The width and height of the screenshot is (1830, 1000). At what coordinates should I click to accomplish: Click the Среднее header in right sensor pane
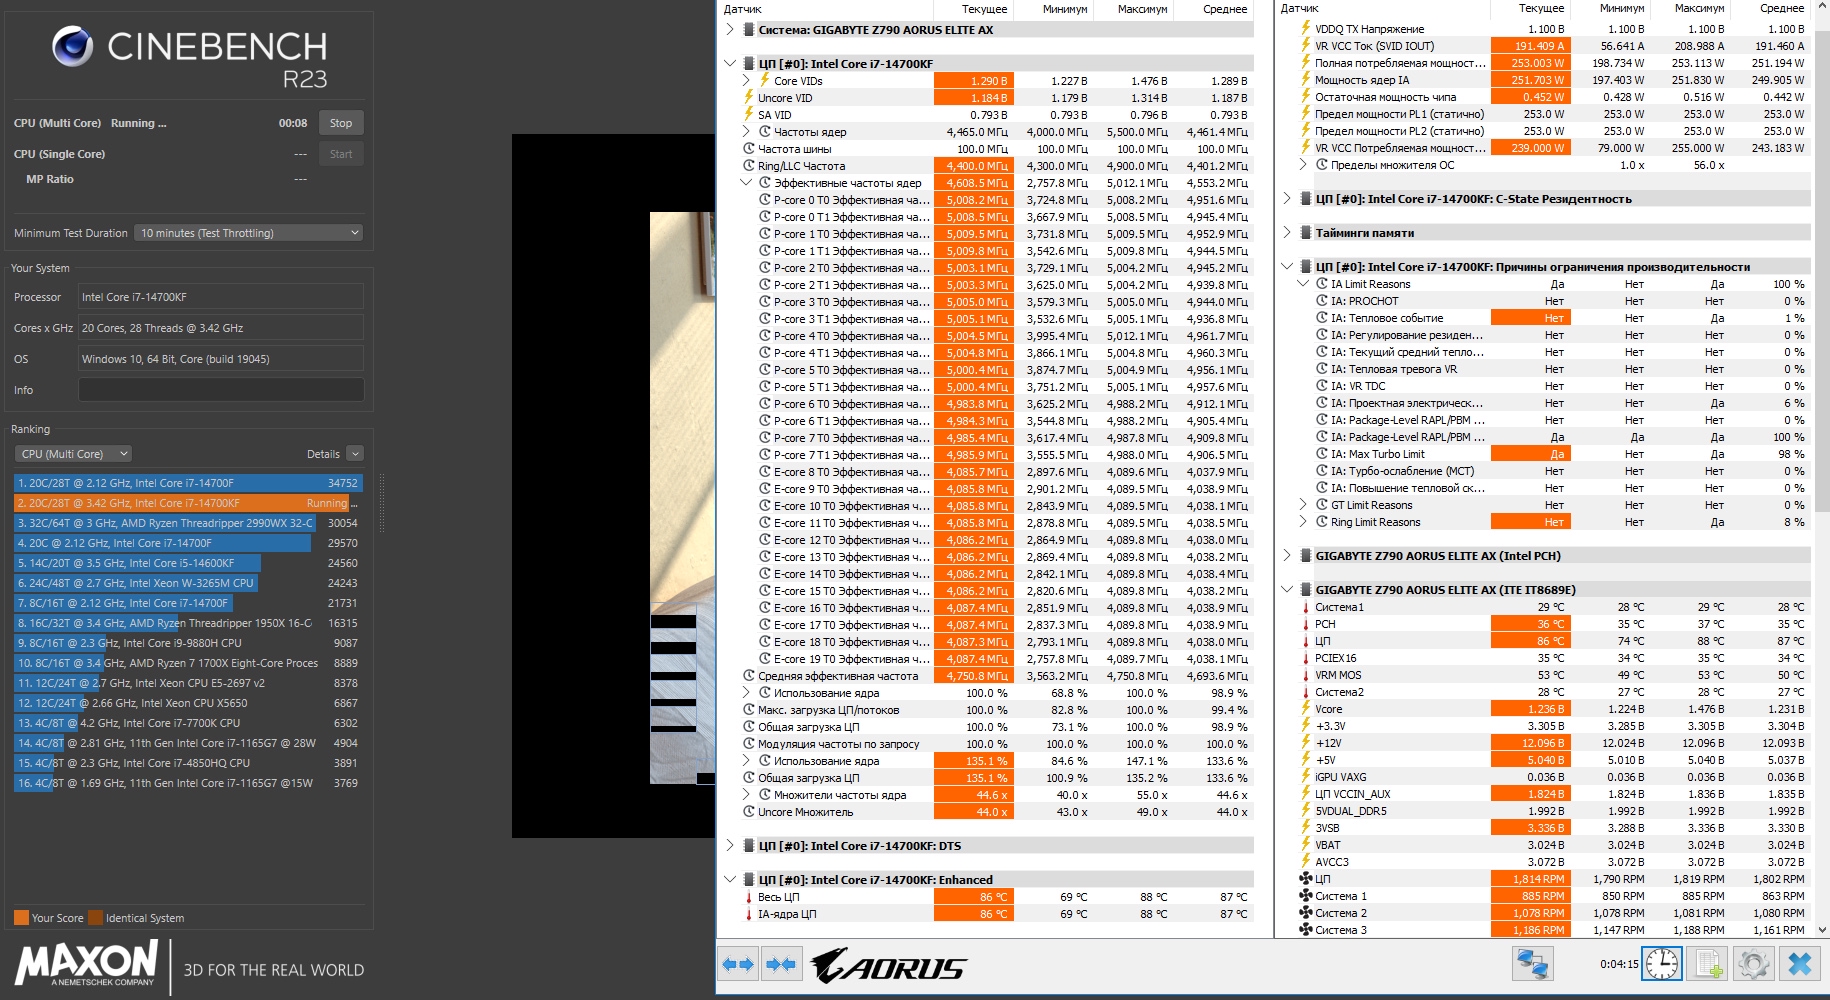(1770, 9)
